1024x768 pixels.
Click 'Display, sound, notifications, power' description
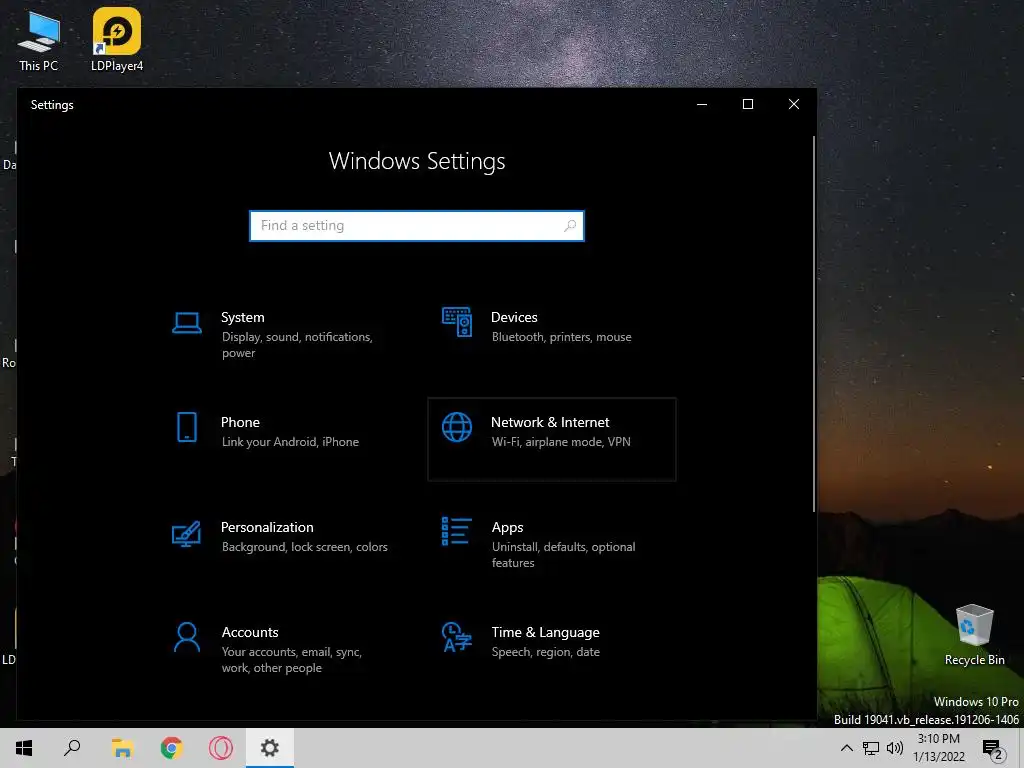297,345
